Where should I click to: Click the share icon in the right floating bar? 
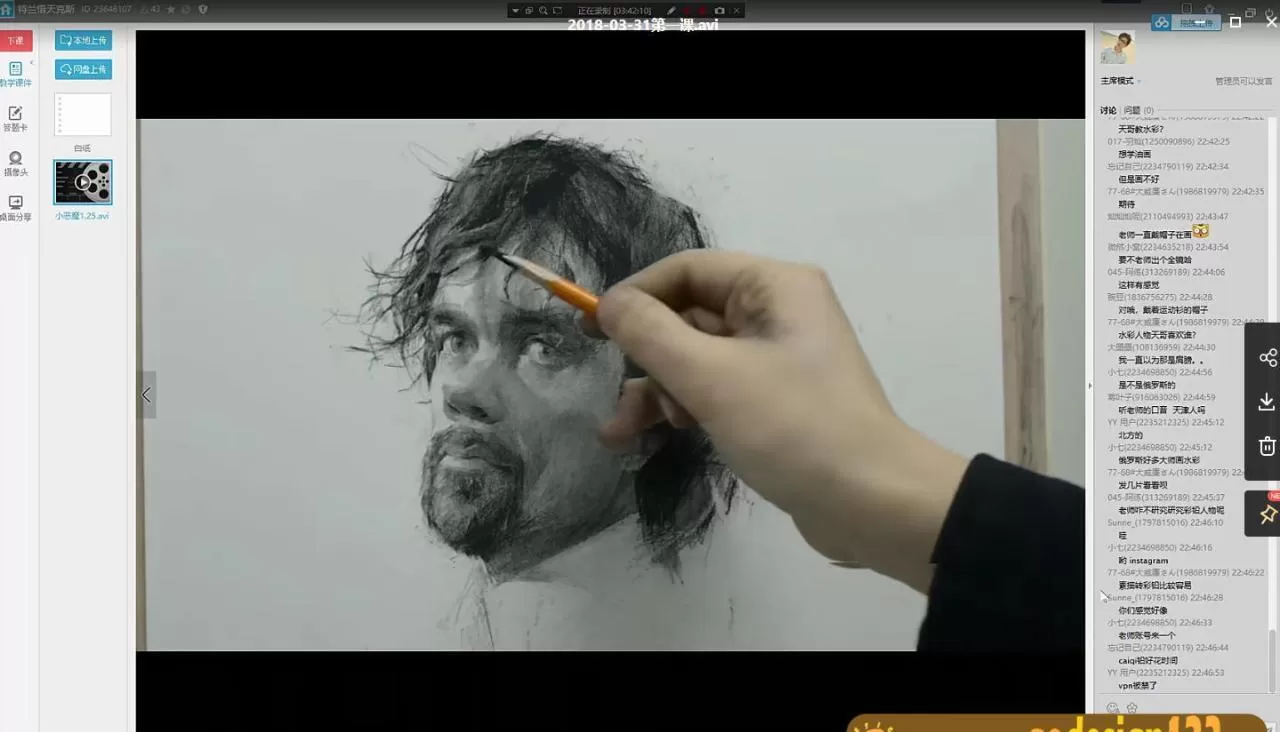[x=1267, y=358]
